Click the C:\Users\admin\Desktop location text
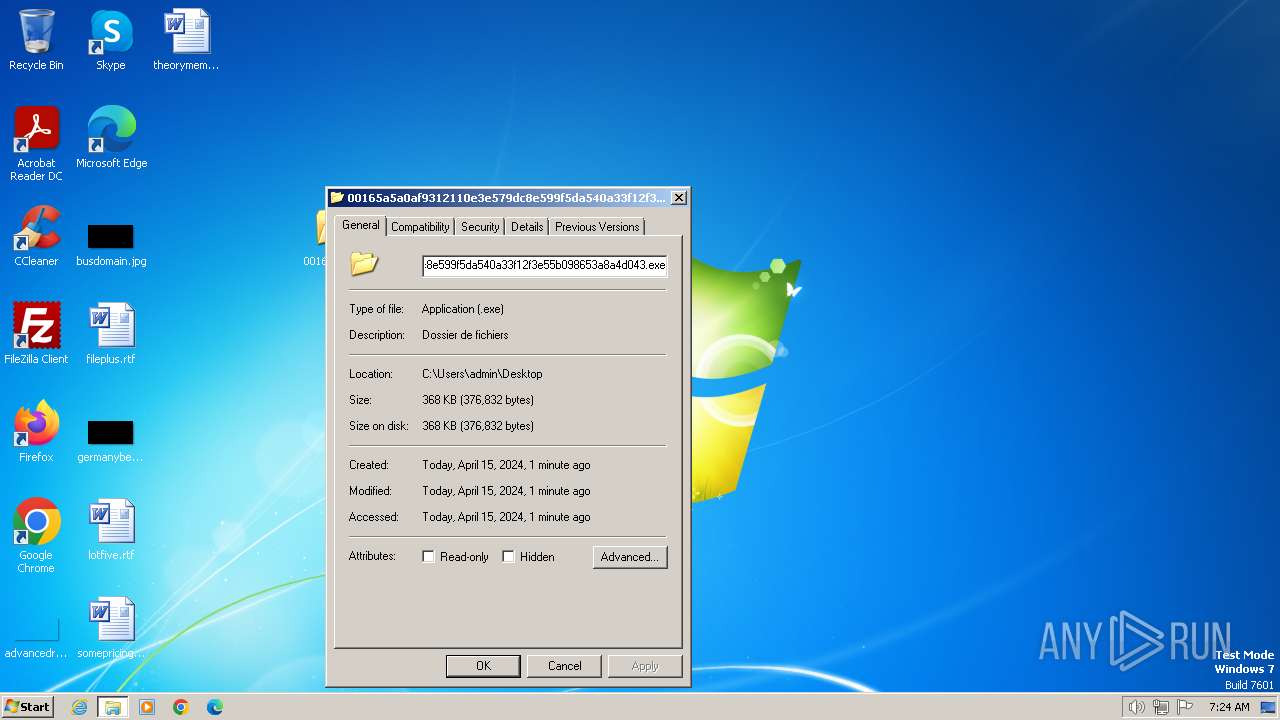The height and width of the screenshot is (720, 1280). (482, 374)
